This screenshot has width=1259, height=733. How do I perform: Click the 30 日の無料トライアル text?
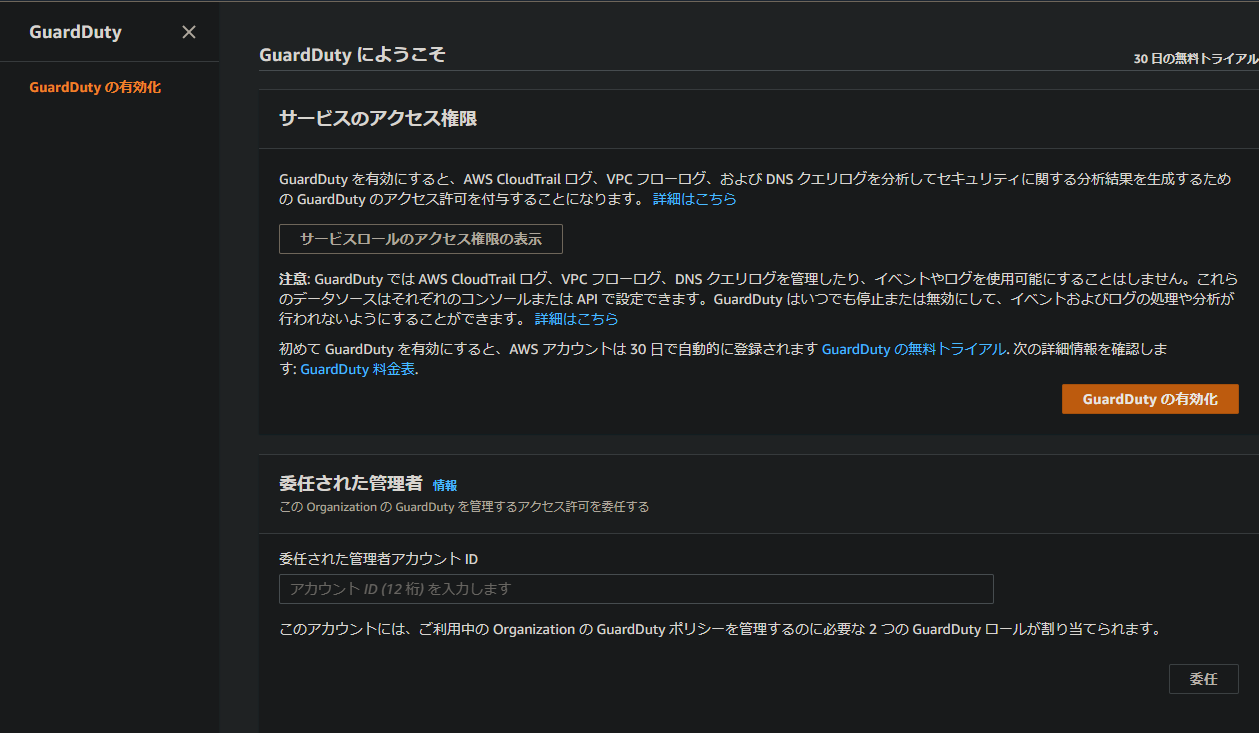(x=1196, y=59)
